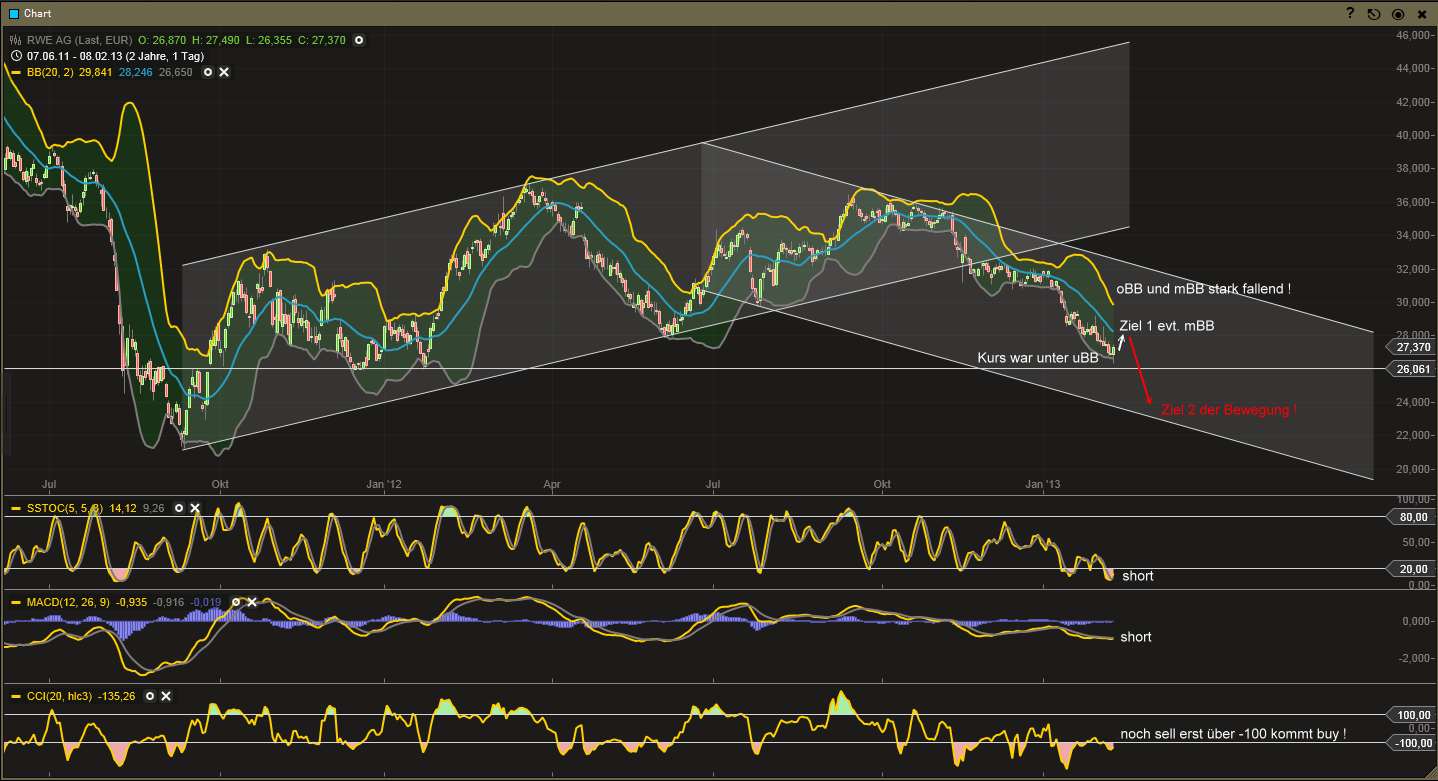Select annotation 'Ziel 1 evt. mBB'

tap(1167, 325)
